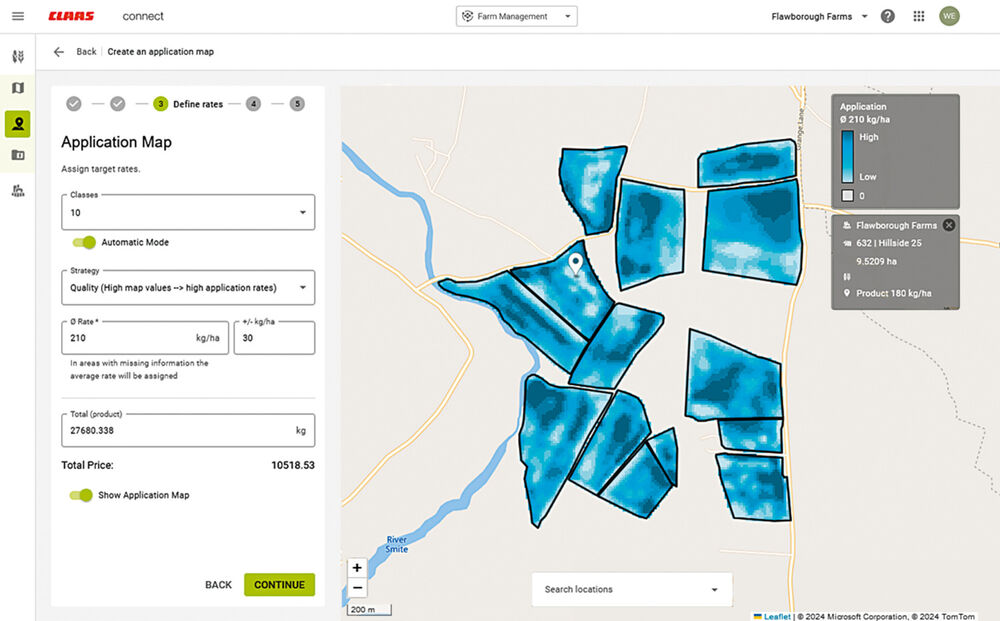Turn off Show Application Map toggle

point(81,495)
